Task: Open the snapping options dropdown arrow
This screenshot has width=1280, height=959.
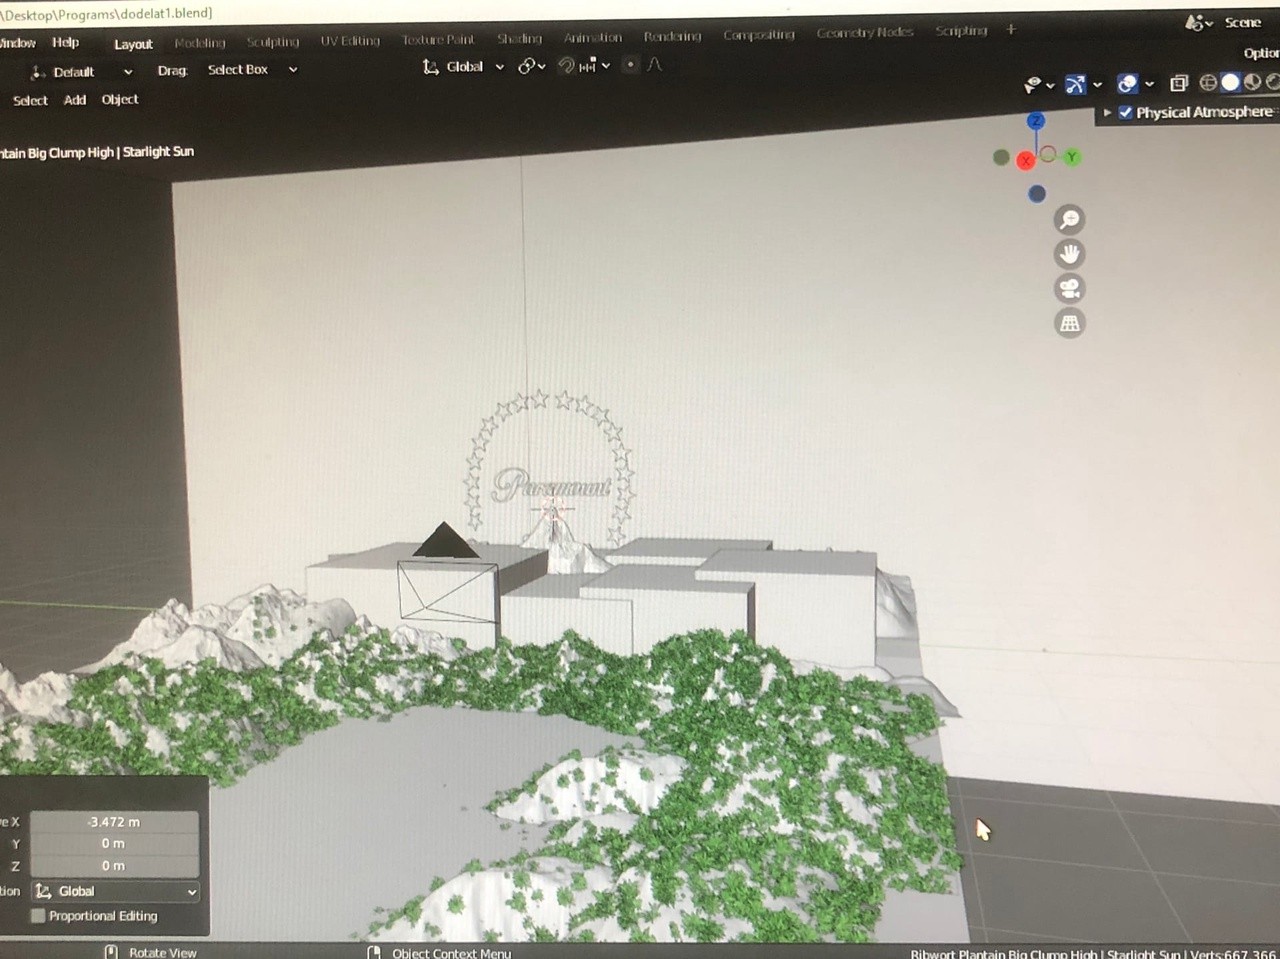Action: click(606, 66)
